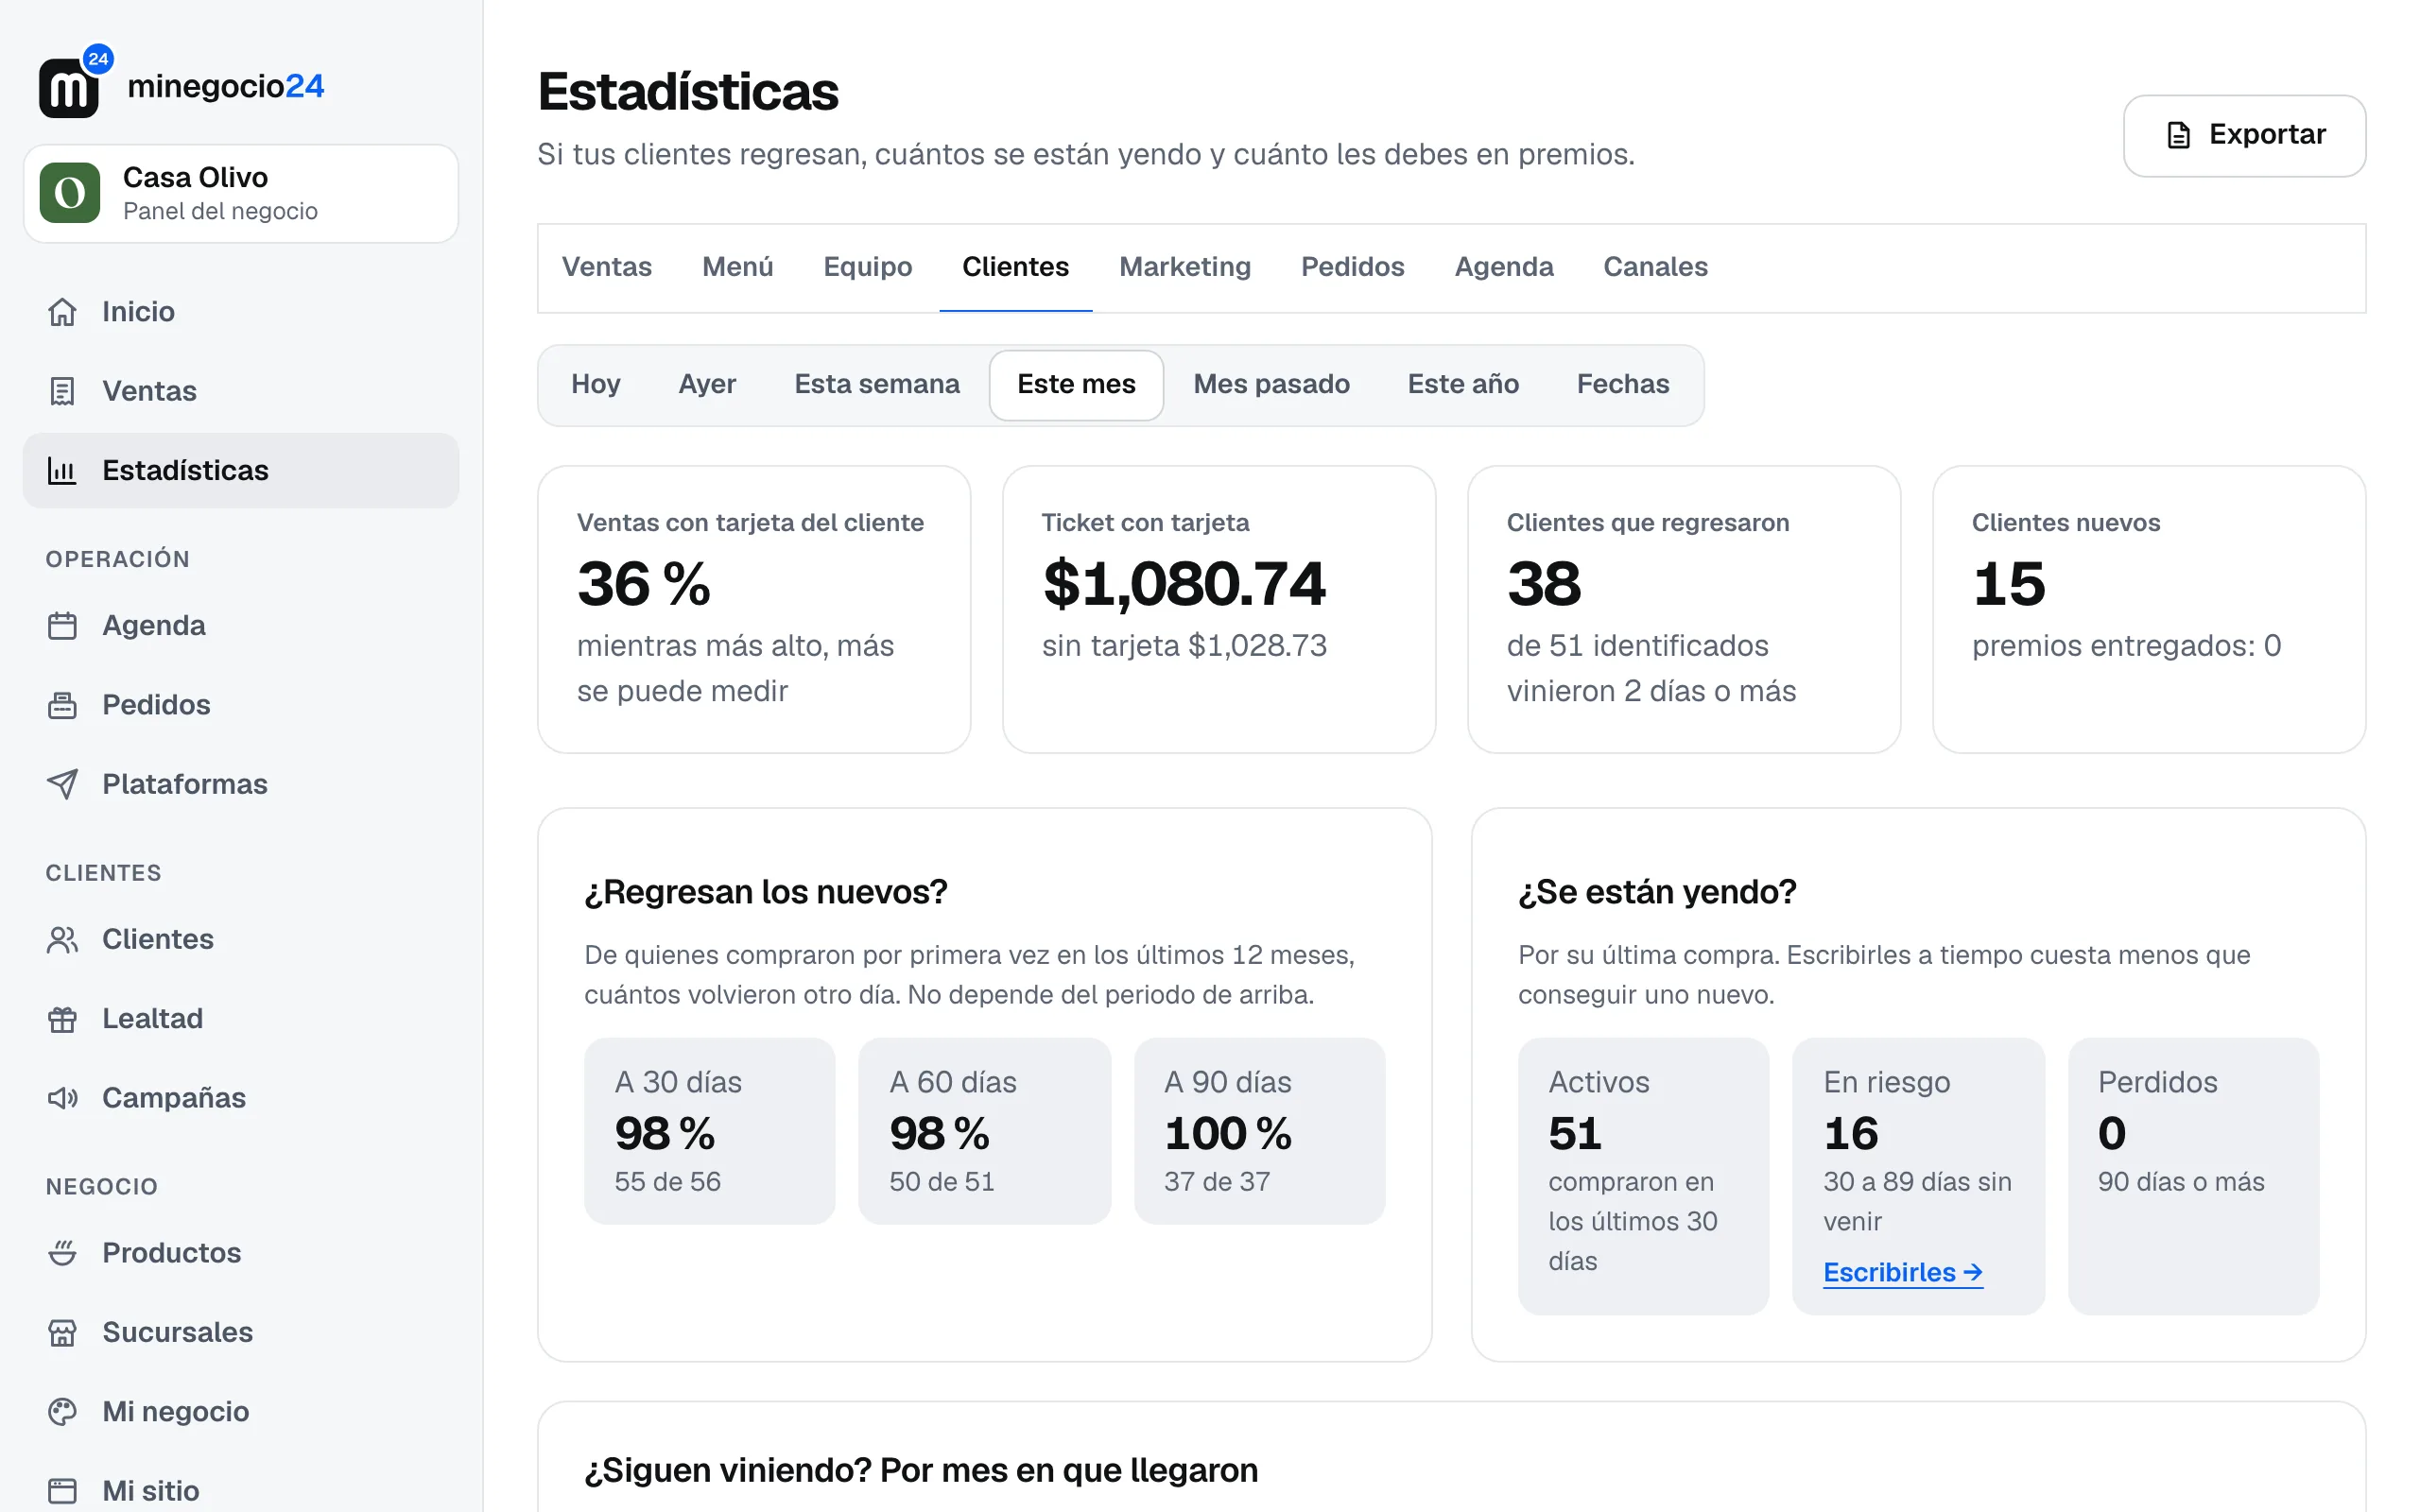This screenshot has height=1512, width=2420.
Task: Open Campañas from the sidebar
Action: tap(241, 1098)
